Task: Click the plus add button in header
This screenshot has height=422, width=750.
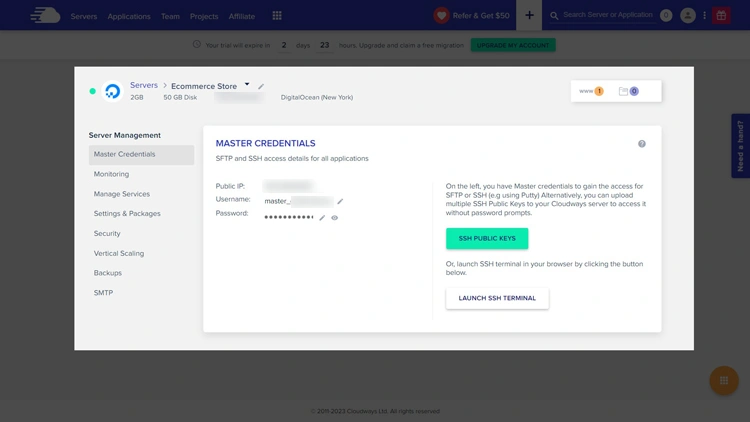Action: 530,15
